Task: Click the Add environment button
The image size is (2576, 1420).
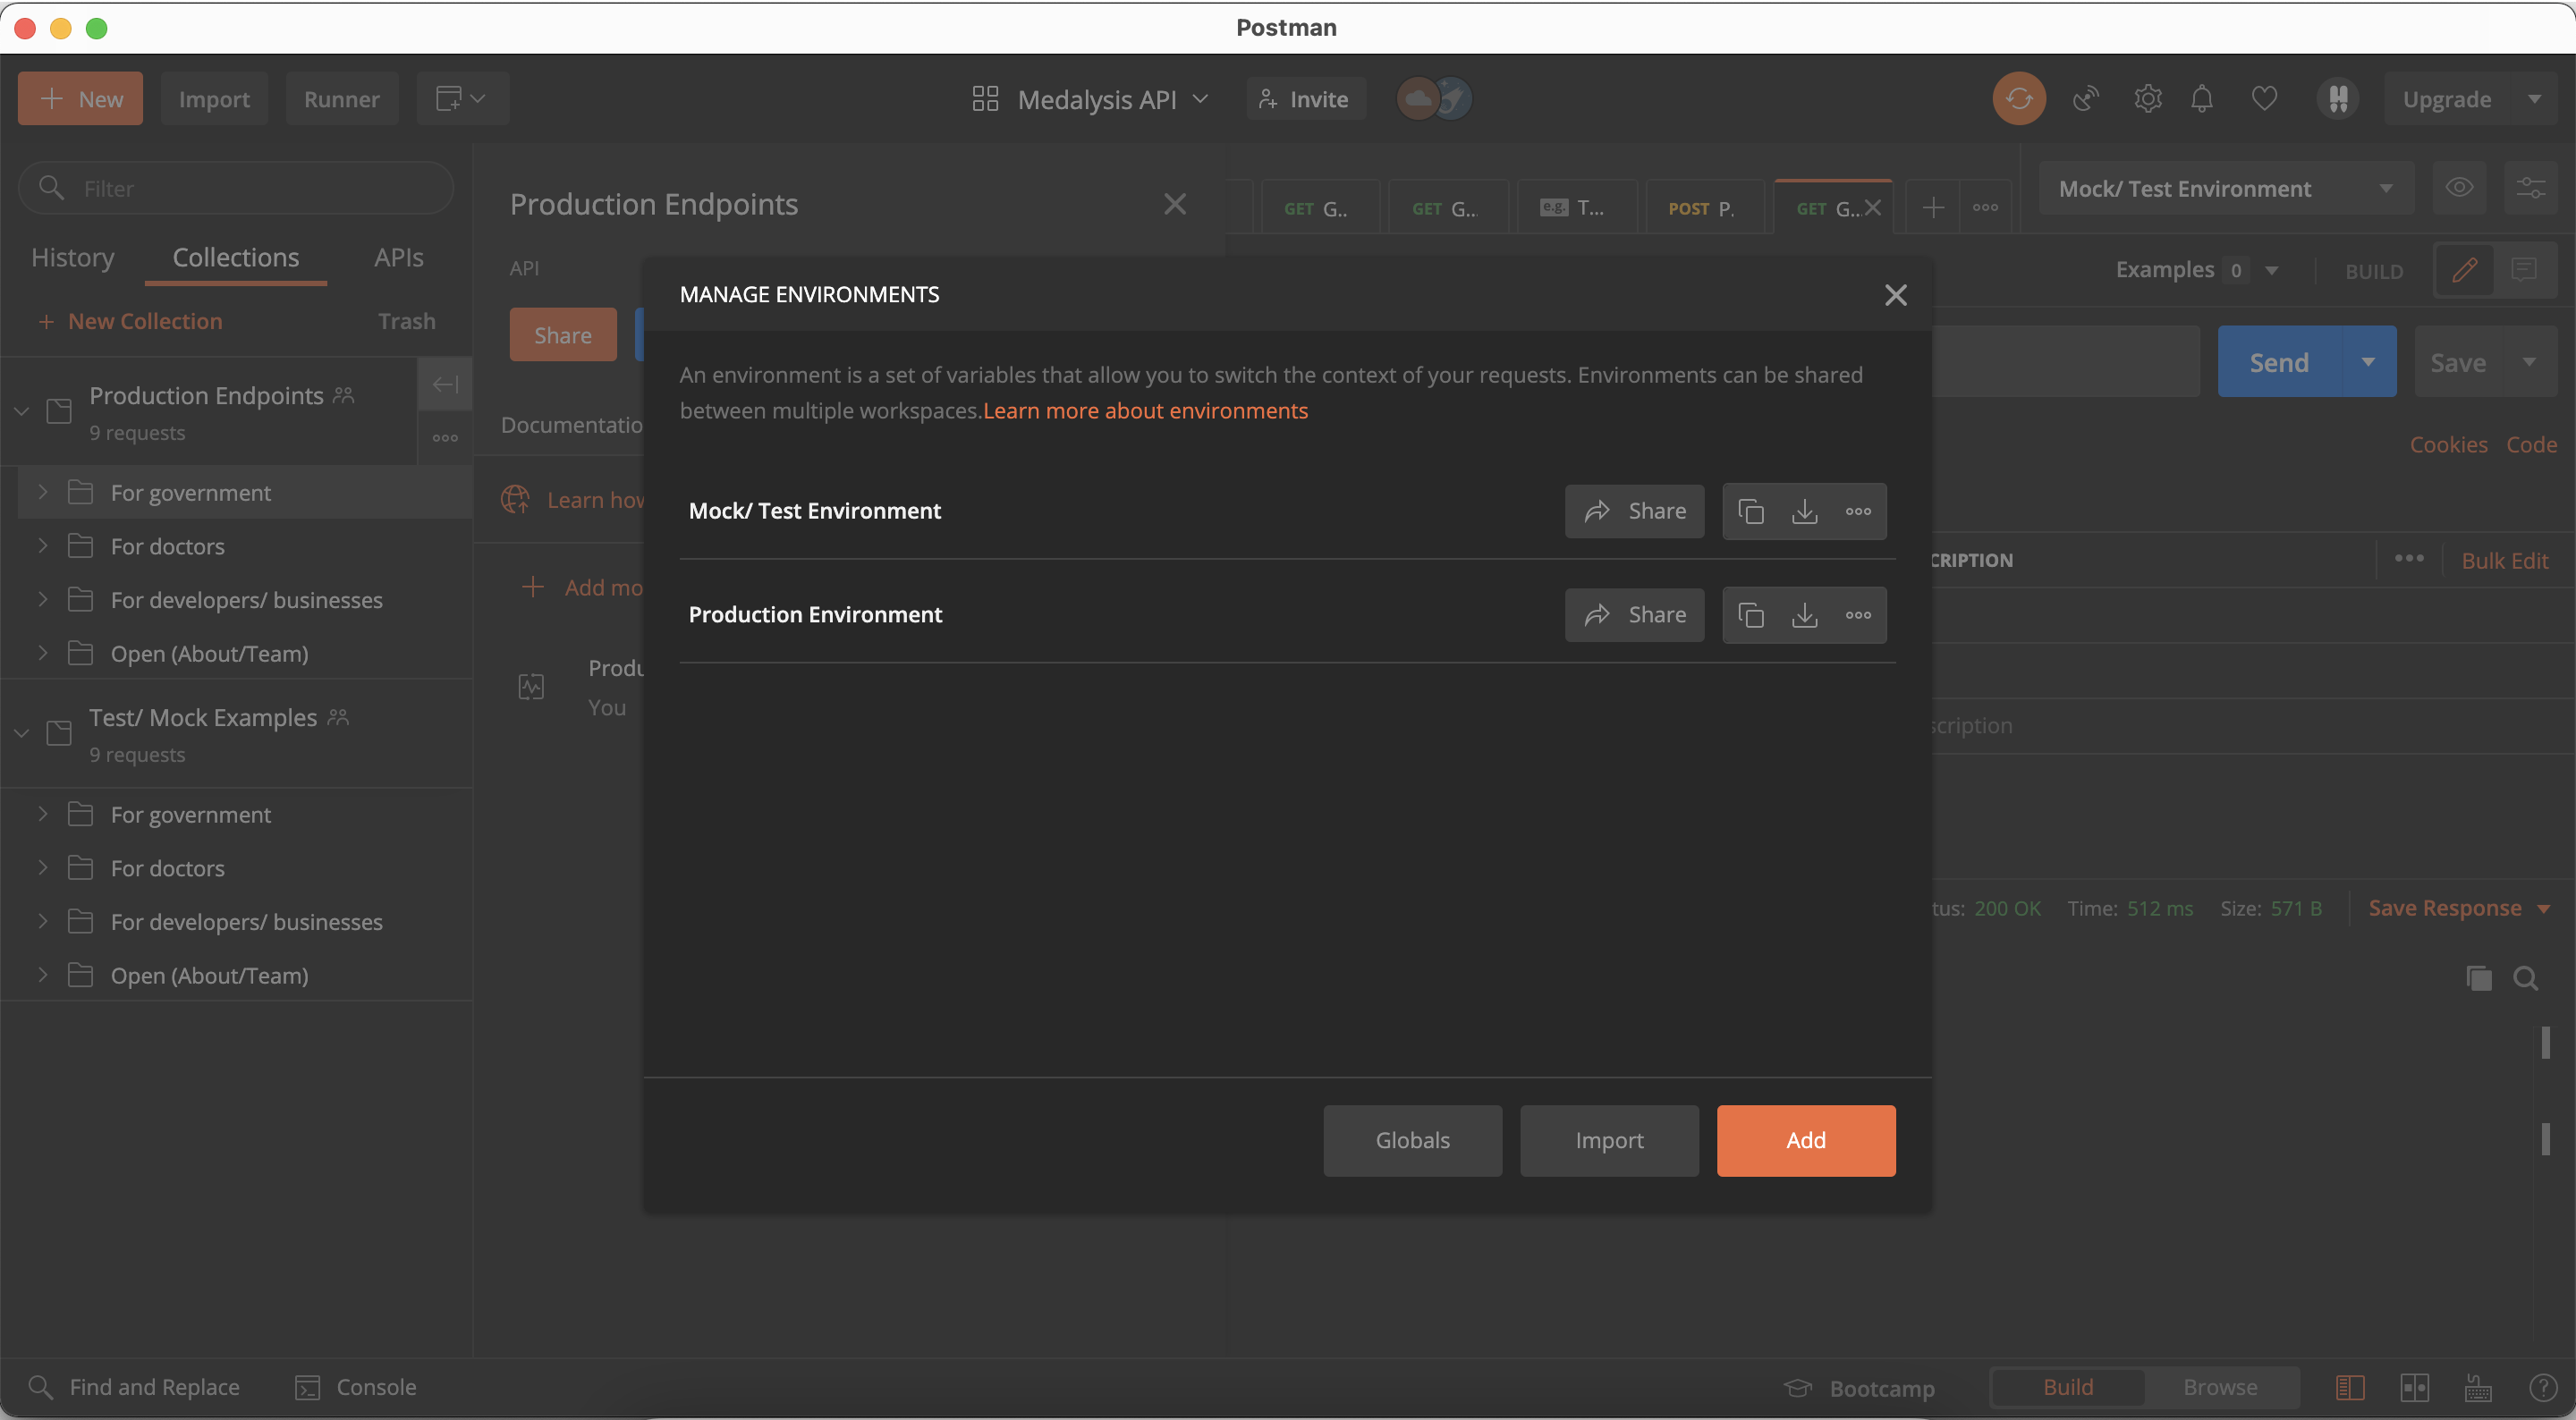Action: (1805, 1140)
